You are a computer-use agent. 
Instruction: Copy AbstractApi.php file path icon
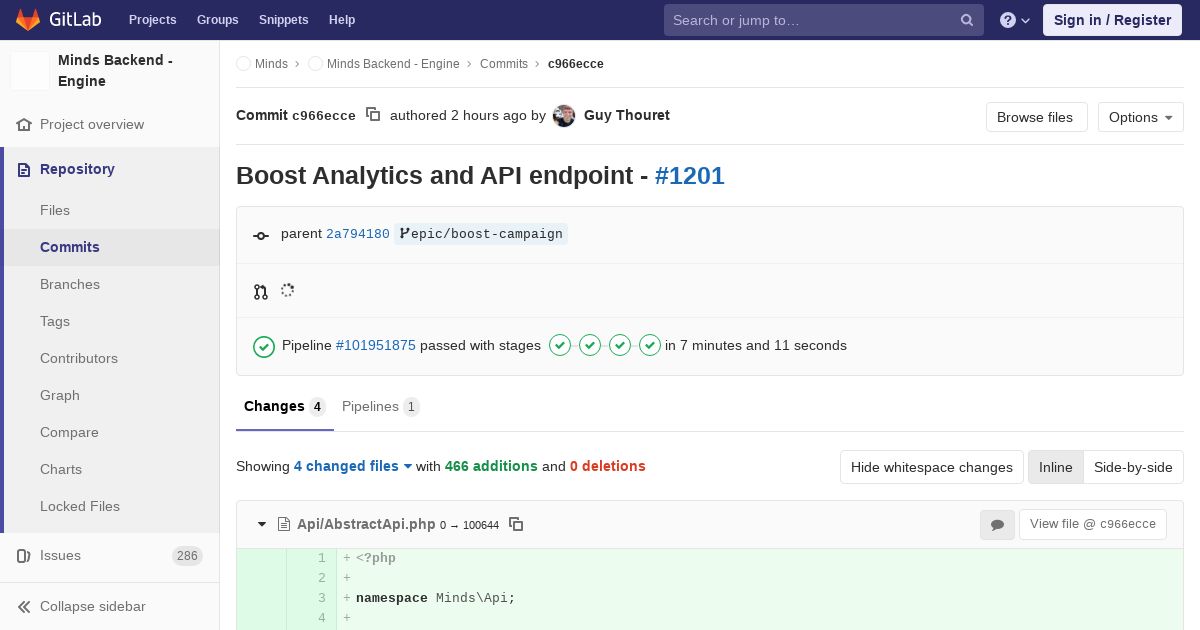pyautogui.click(x=516, y=524)
